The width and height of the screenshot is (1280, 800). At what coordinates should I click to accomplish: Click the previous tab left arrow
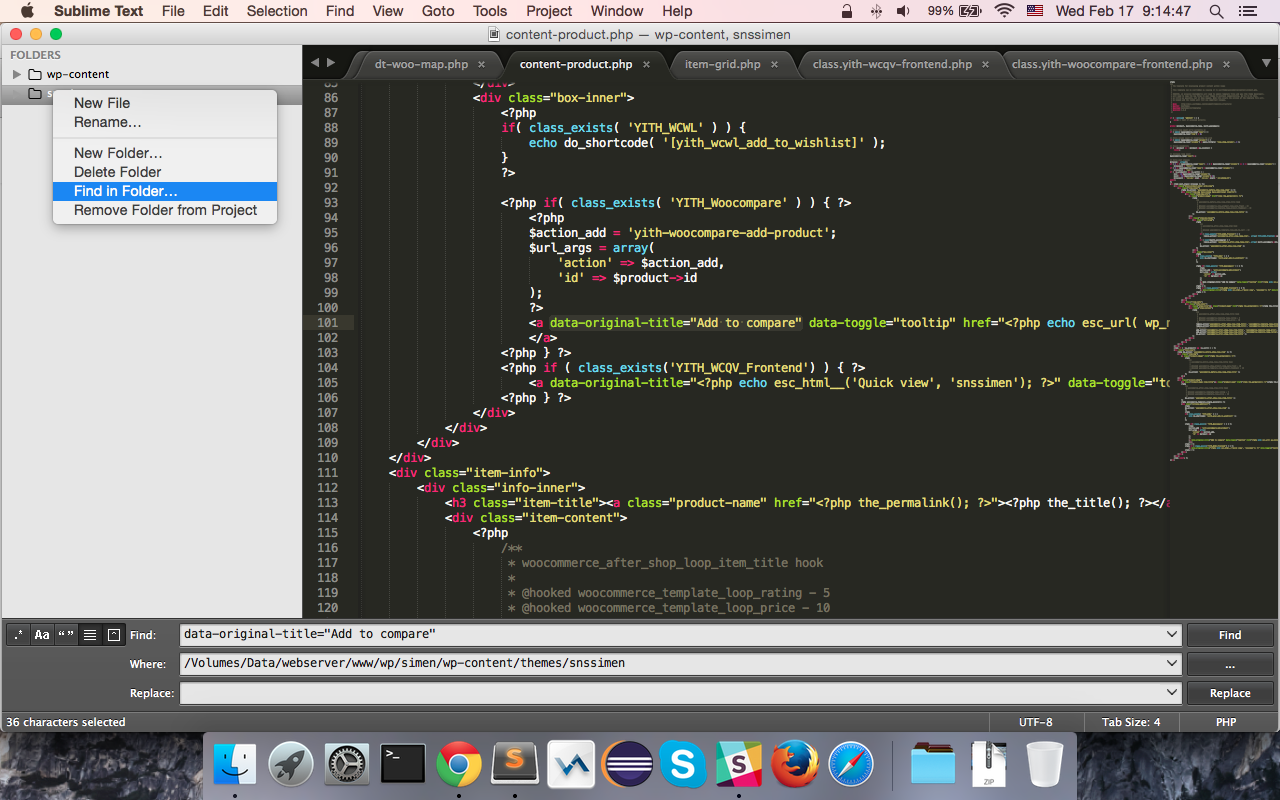[x=315, y=63]
